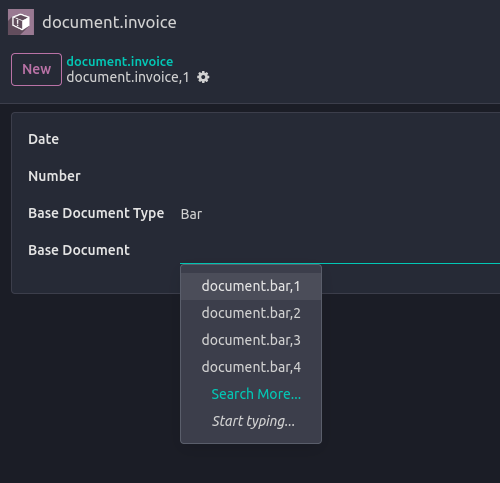Open the document.invoice breadcrumb link
500x483 pixels.
(x=120, y=61)
